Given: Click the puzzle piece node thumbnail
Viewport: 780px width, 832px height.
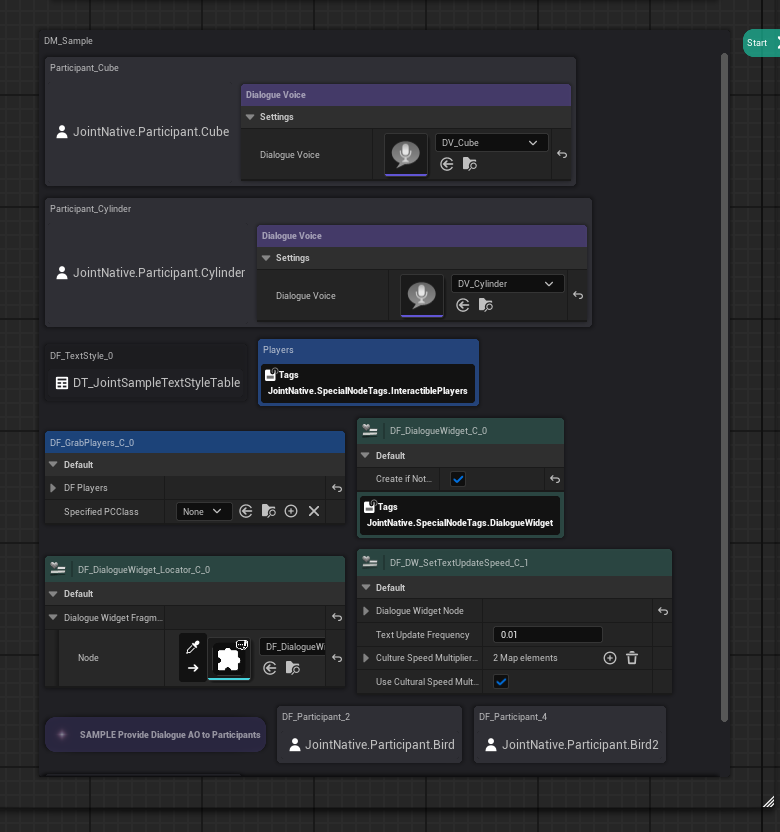Looking at the screenshot, I should point(229,657).
